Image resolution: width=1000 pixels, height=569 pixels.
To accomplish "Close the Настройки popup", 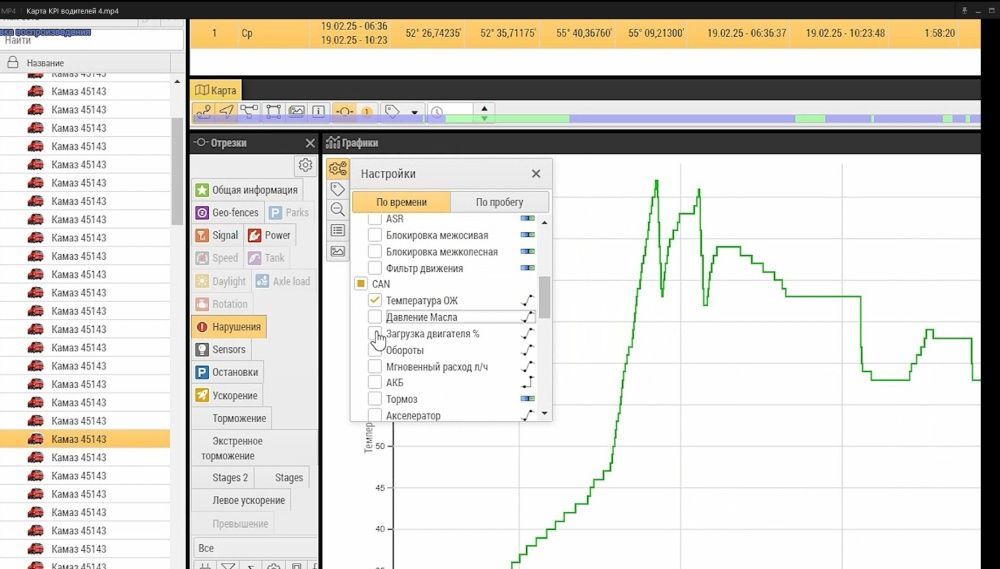I will click(536, 174).
